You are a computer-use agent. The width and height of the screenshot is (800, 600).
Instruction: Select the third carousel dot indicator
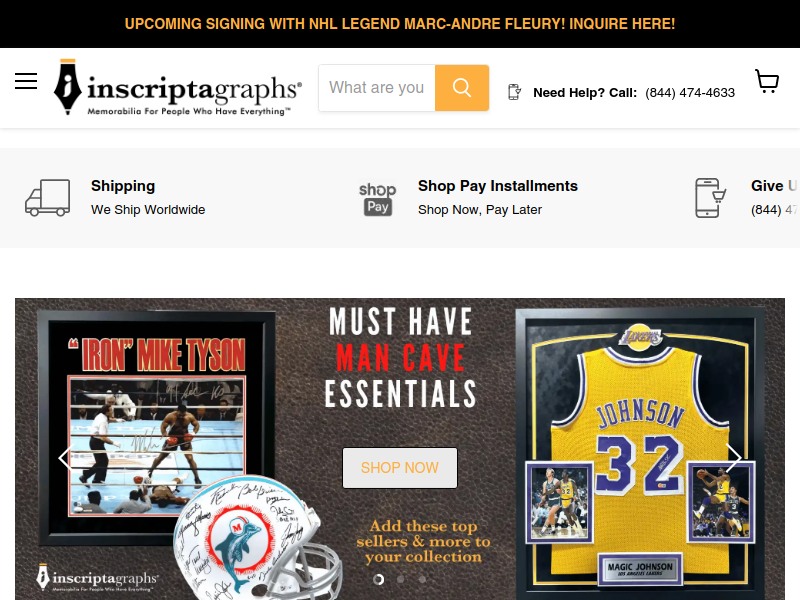[x=422, y=580]
